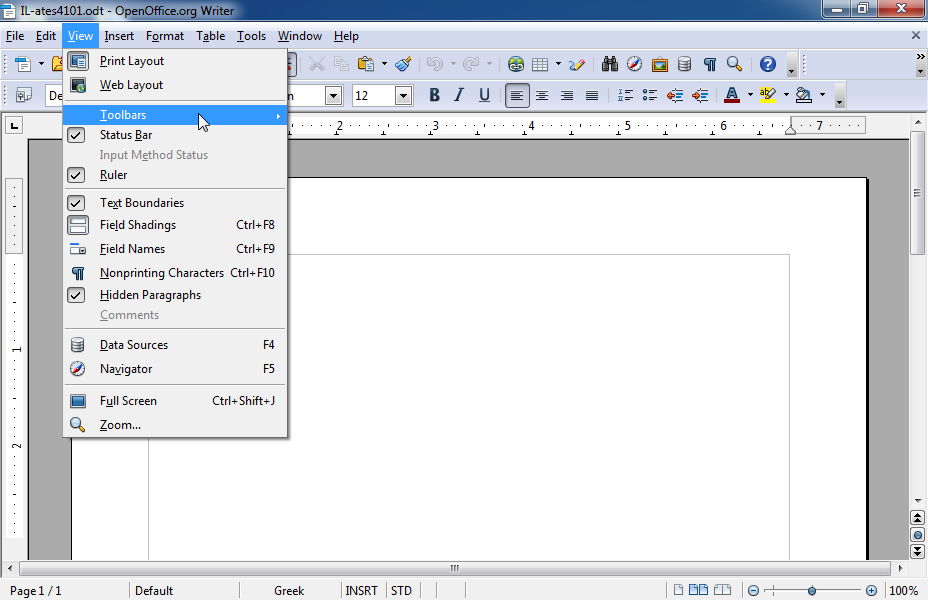Click the zoom slider handle
Viewport: 928px width, 600px height.
click(812, 591)
